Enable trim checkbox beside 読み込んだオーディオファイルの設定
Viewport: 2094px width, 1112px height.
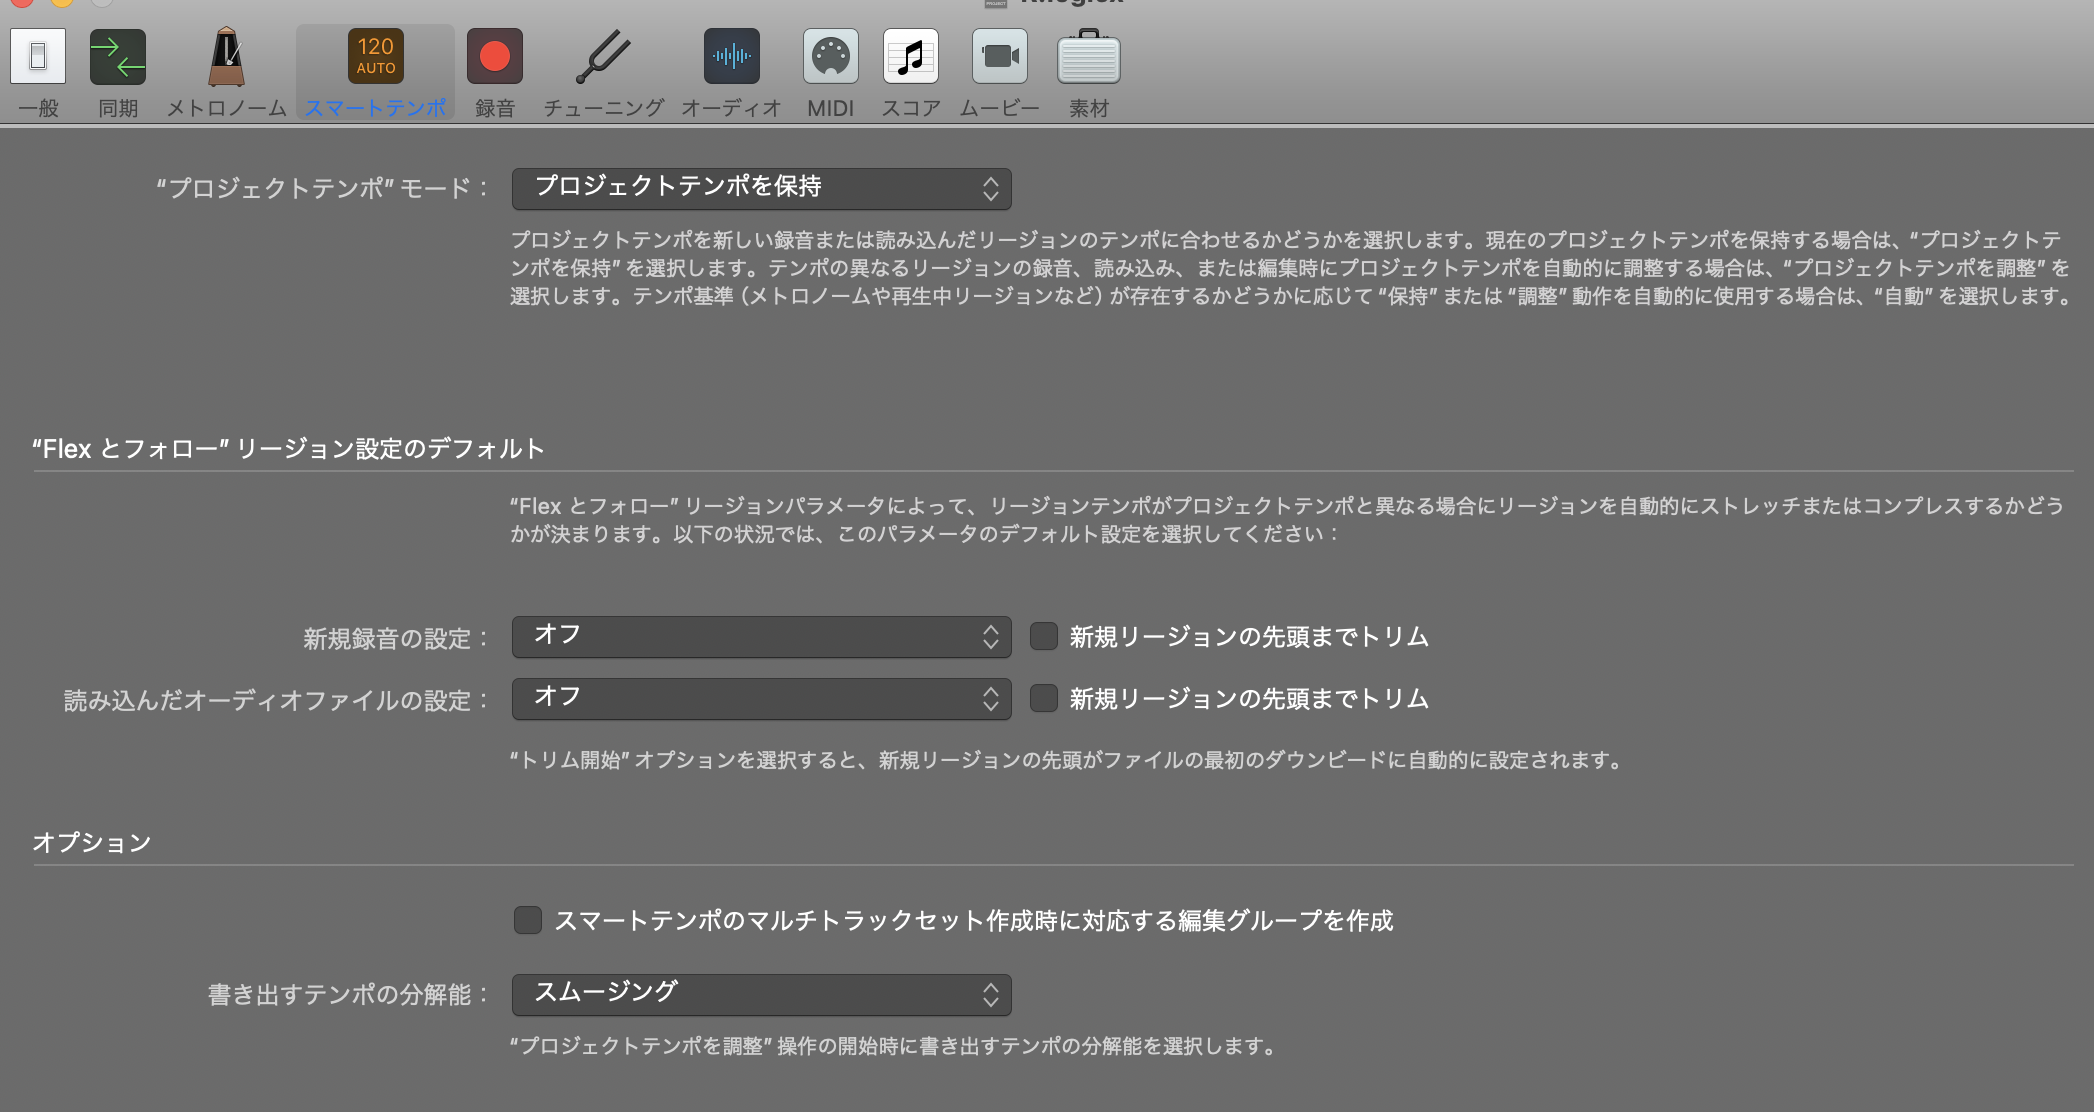pyautogui.click(x=1044, y=699)
